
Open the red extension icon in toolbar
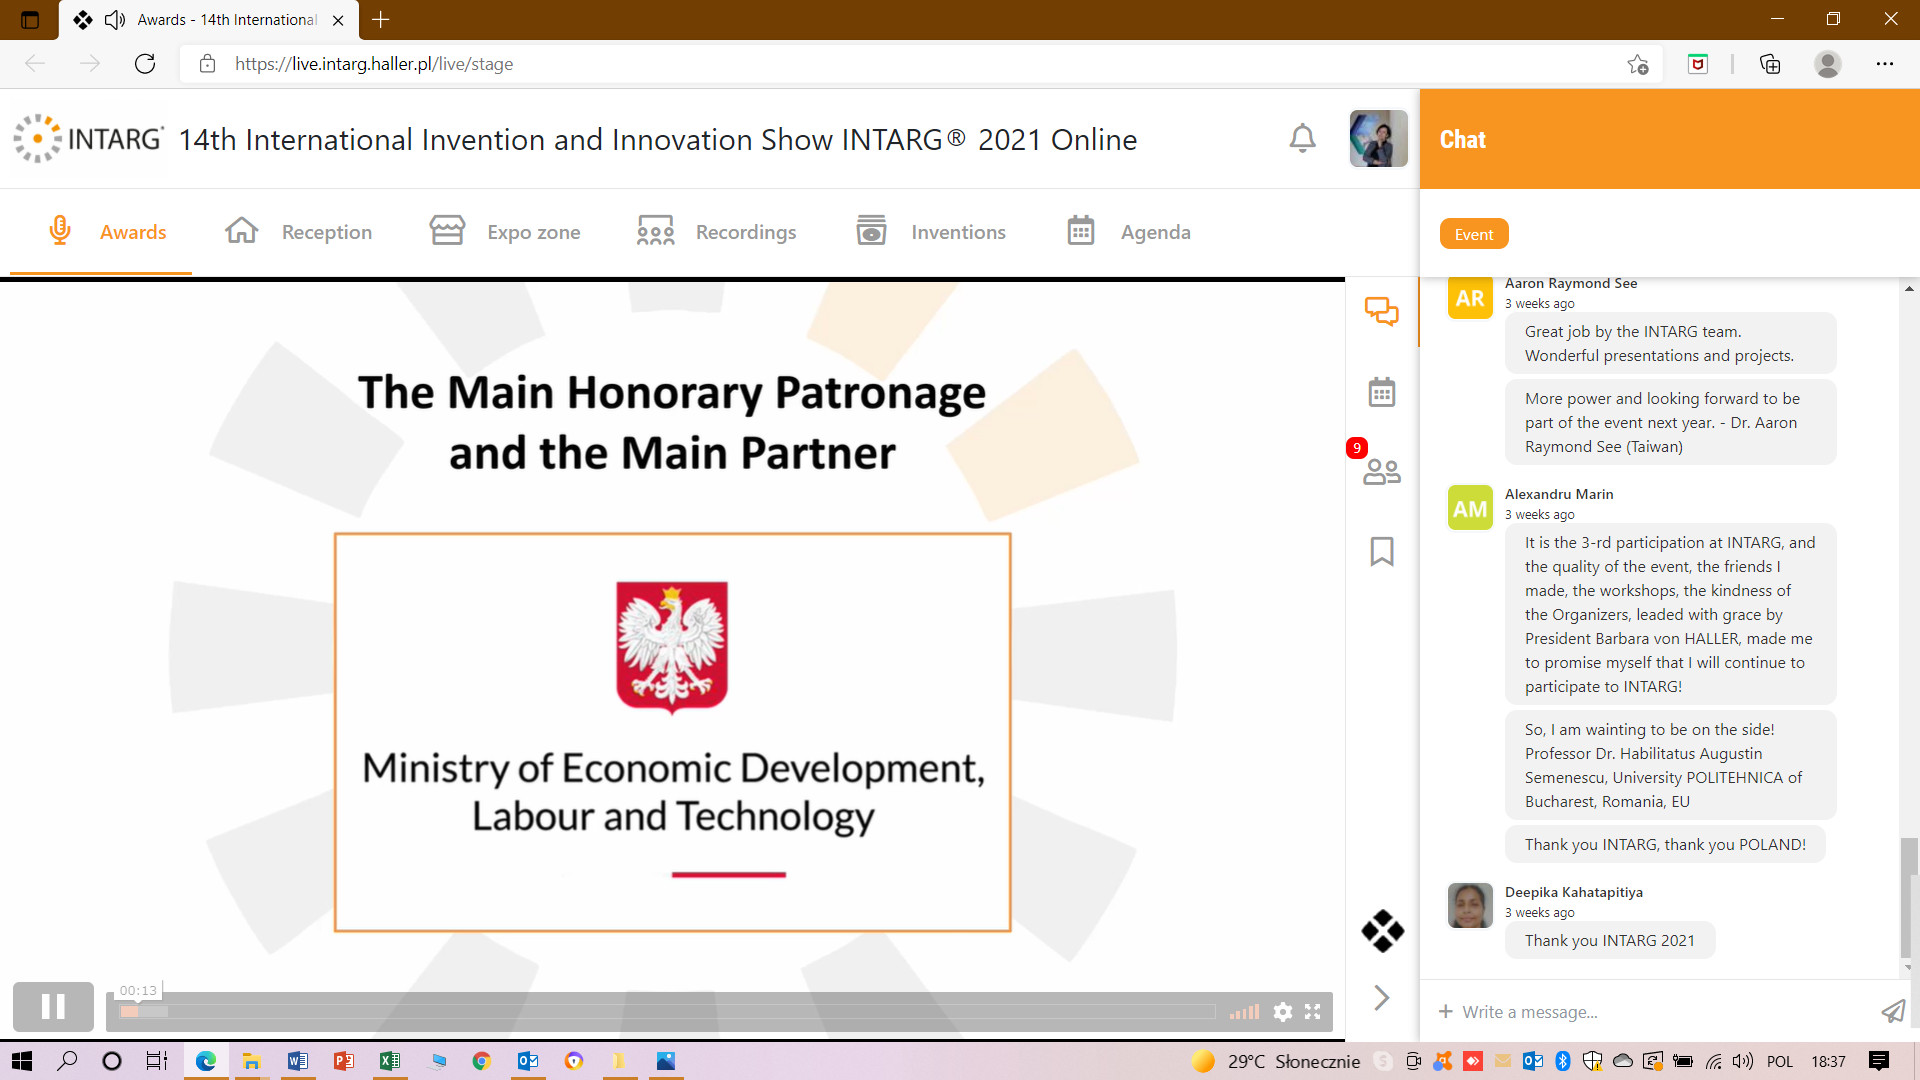click(1698, 64)
